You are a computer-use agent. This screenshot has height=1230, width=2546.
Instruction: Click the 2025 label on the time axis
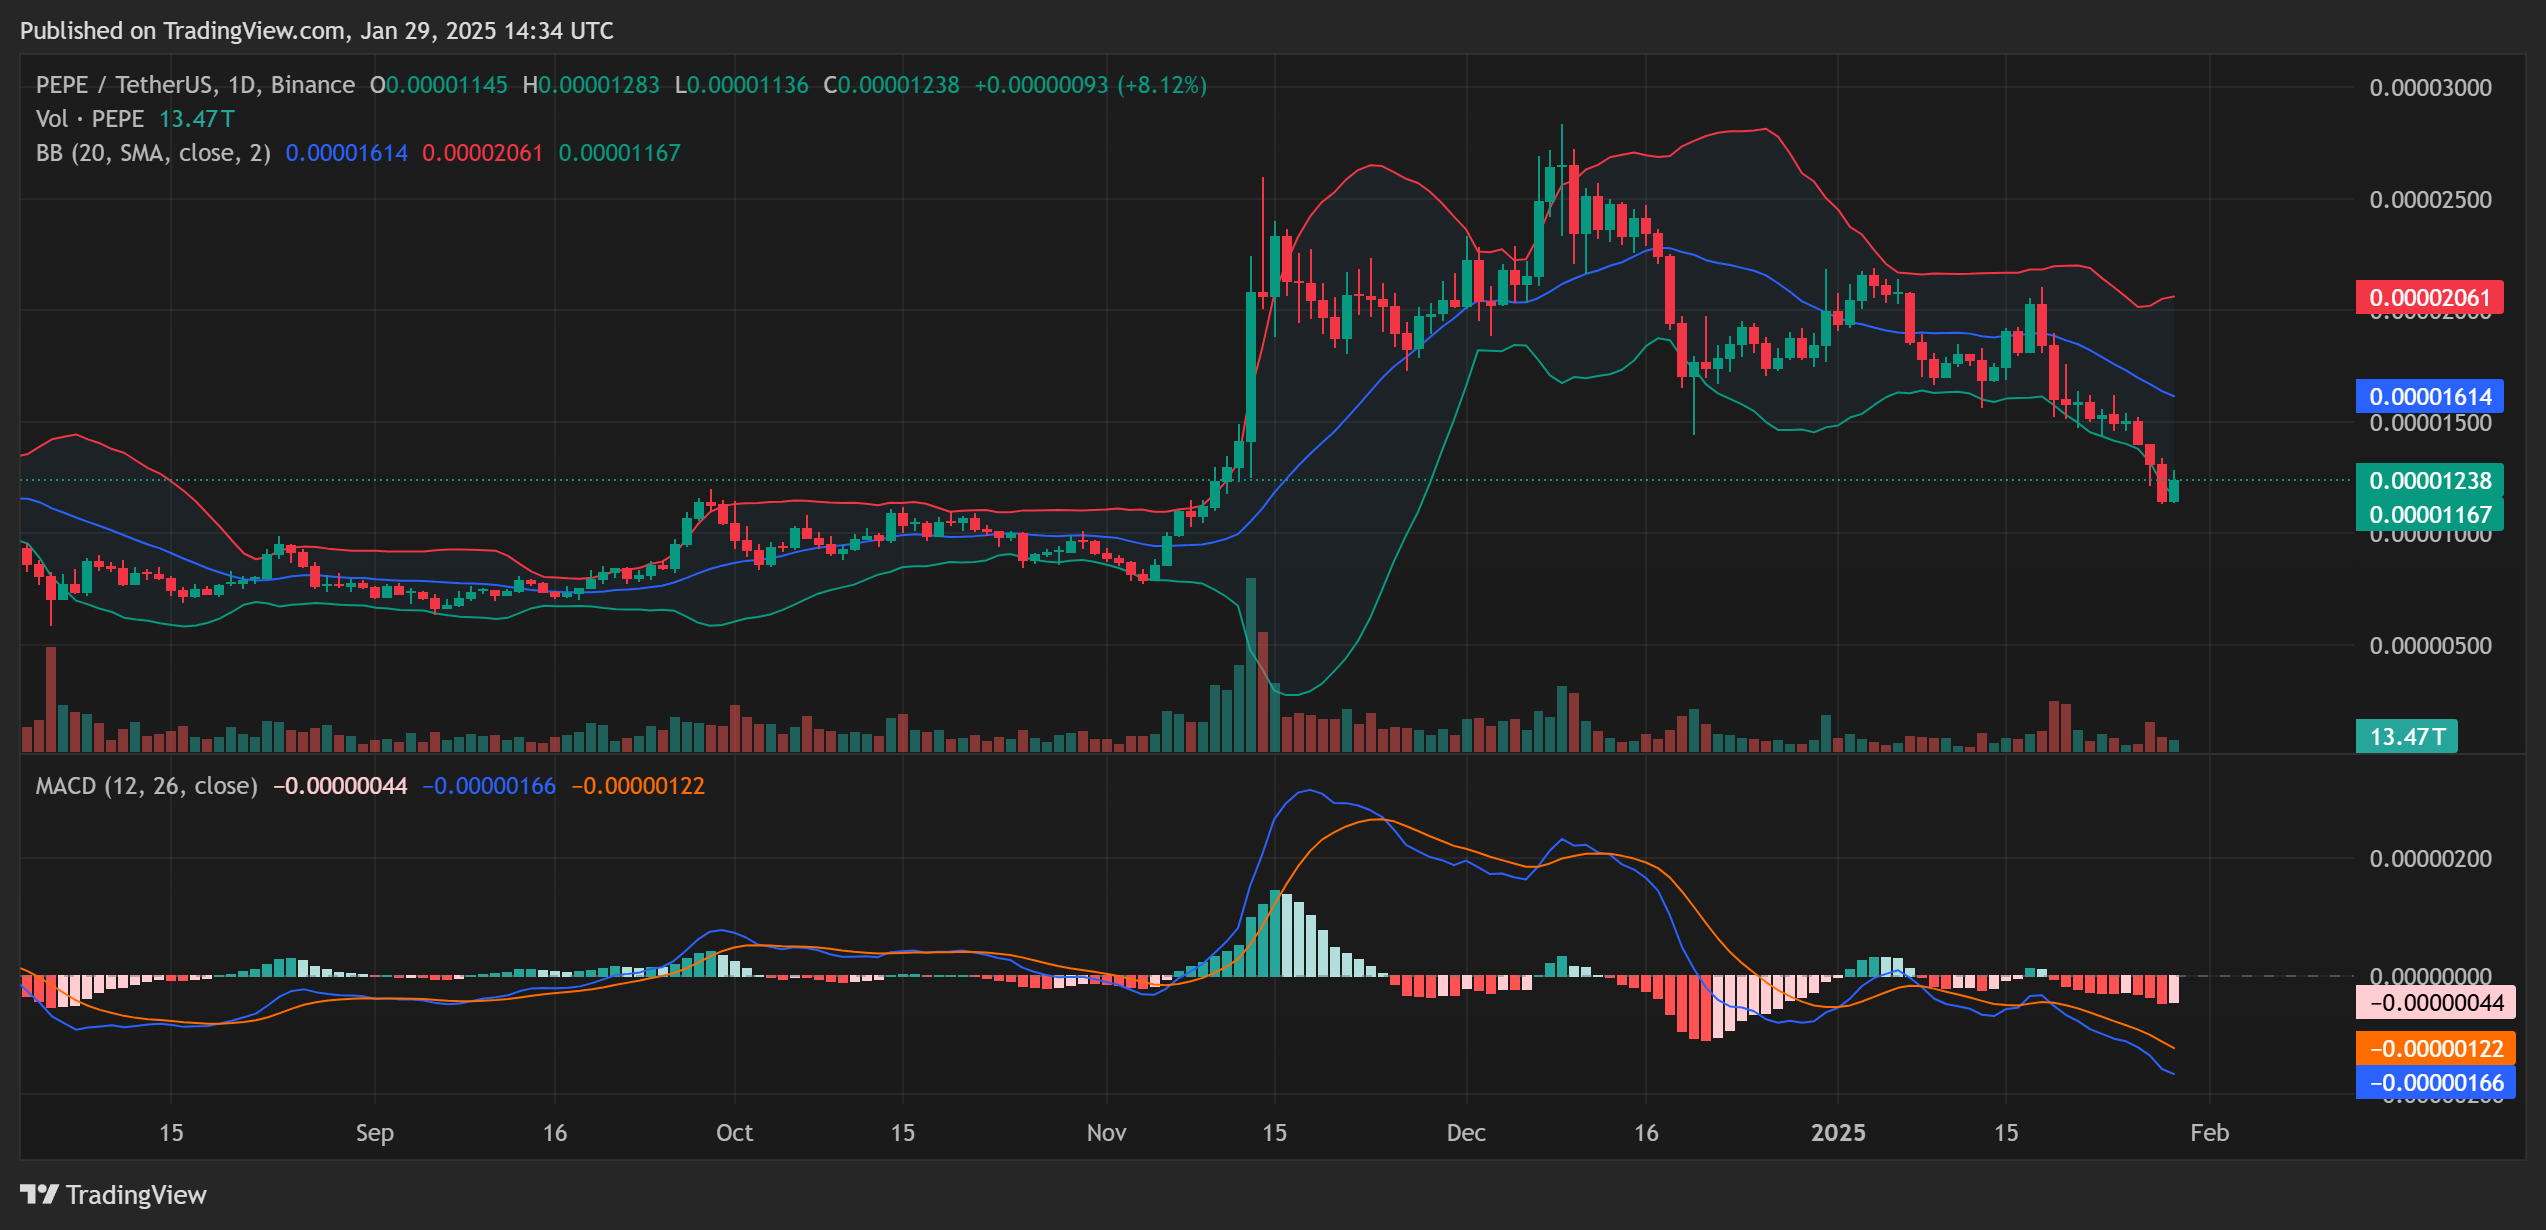[1839, 1132]
